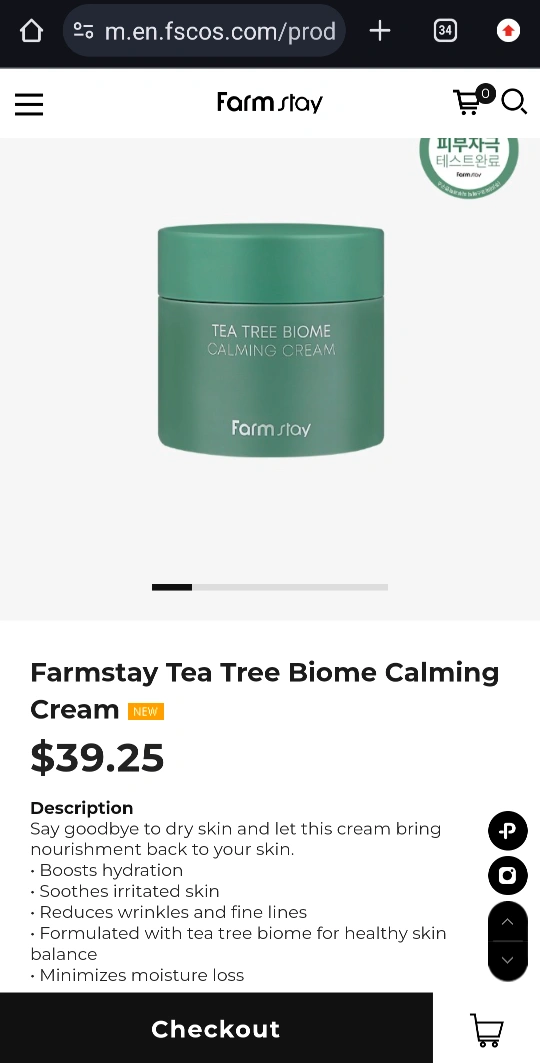The height and width of the screenshot is (1063, 540).
Task: Open the hamburger navigation menu
Action: [x=29, y=104]
